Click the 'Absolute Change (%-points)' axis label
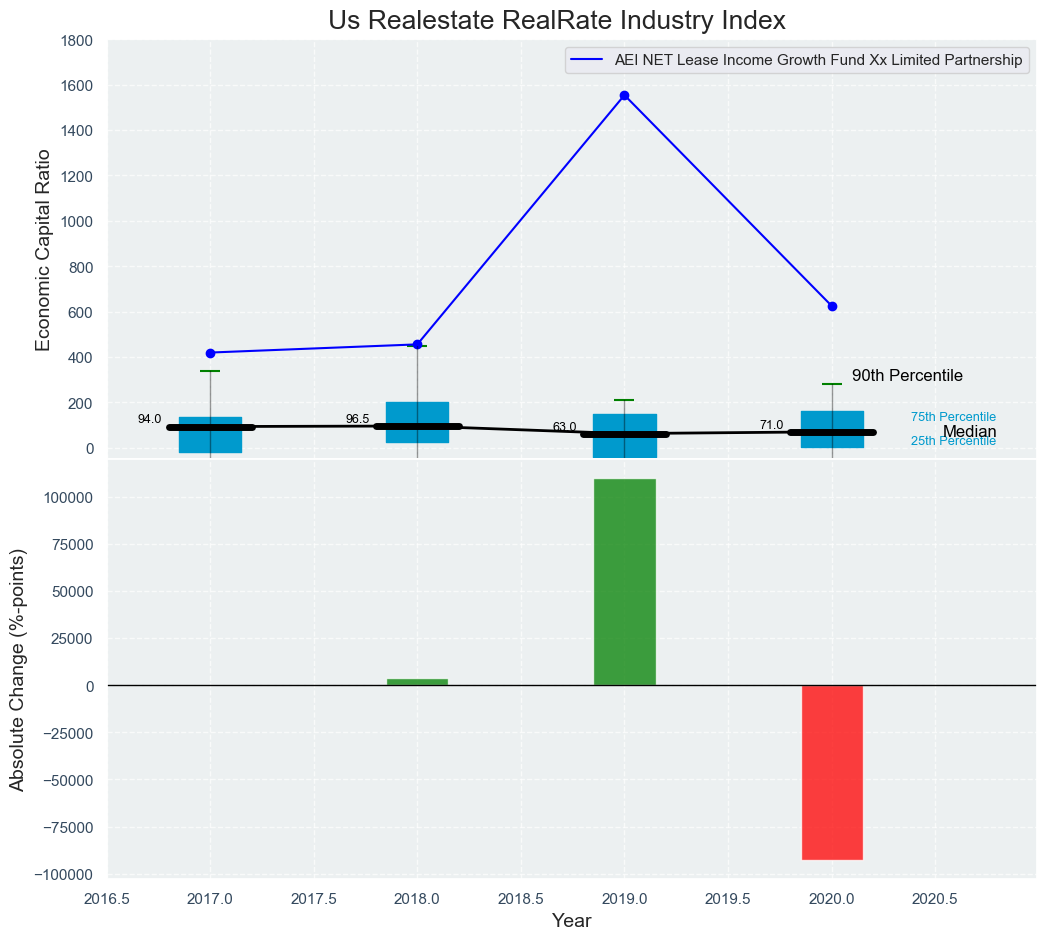This screenshot has height=940, width=1046. click(x=17, y=670)
